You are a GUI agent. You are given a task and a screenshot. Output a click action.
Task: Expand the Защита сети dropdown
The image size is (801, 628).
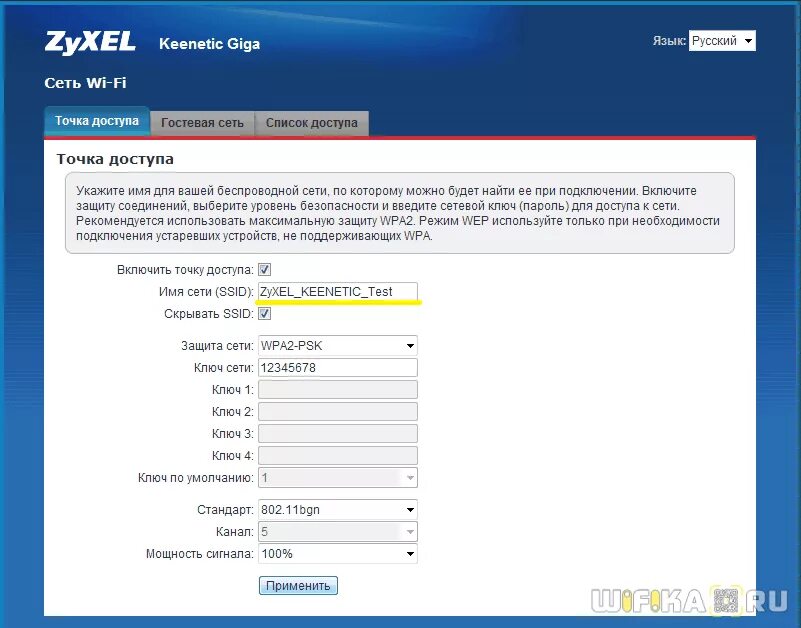point(338,346)
